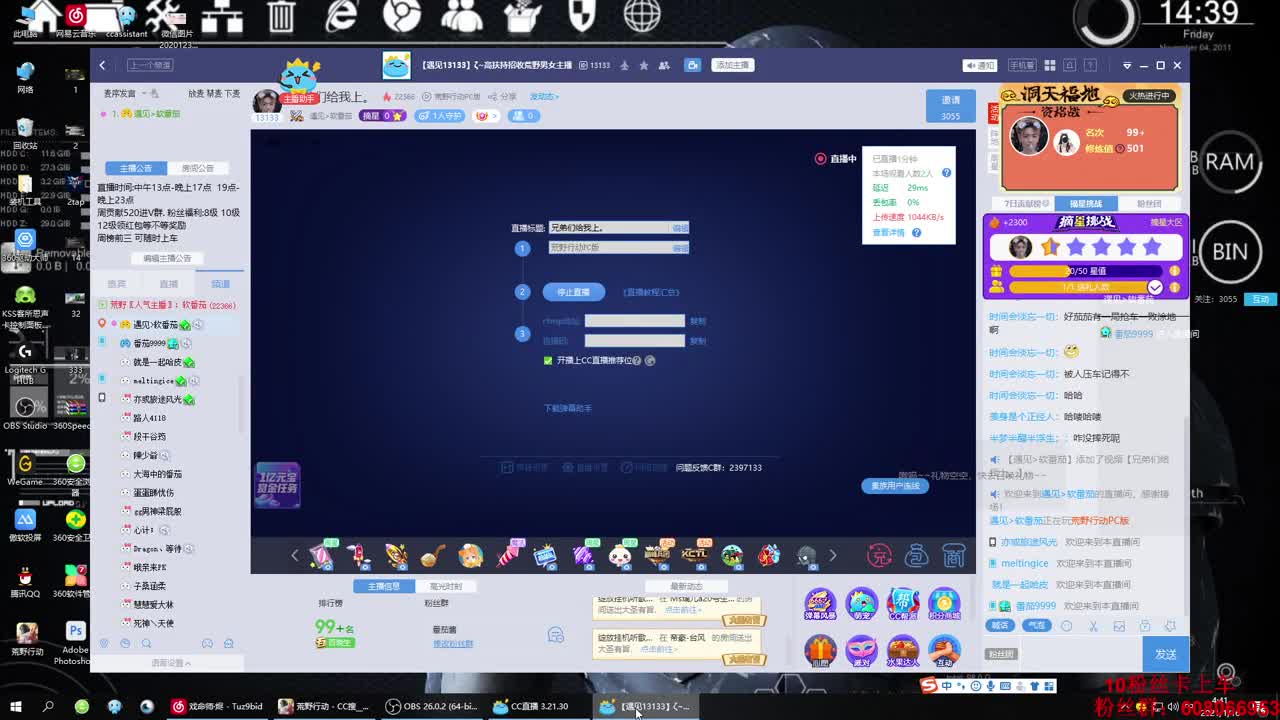Open the four-square grid icon in title bar
The height and width of the screenshot is (720, 1280).
[1049, 65]
